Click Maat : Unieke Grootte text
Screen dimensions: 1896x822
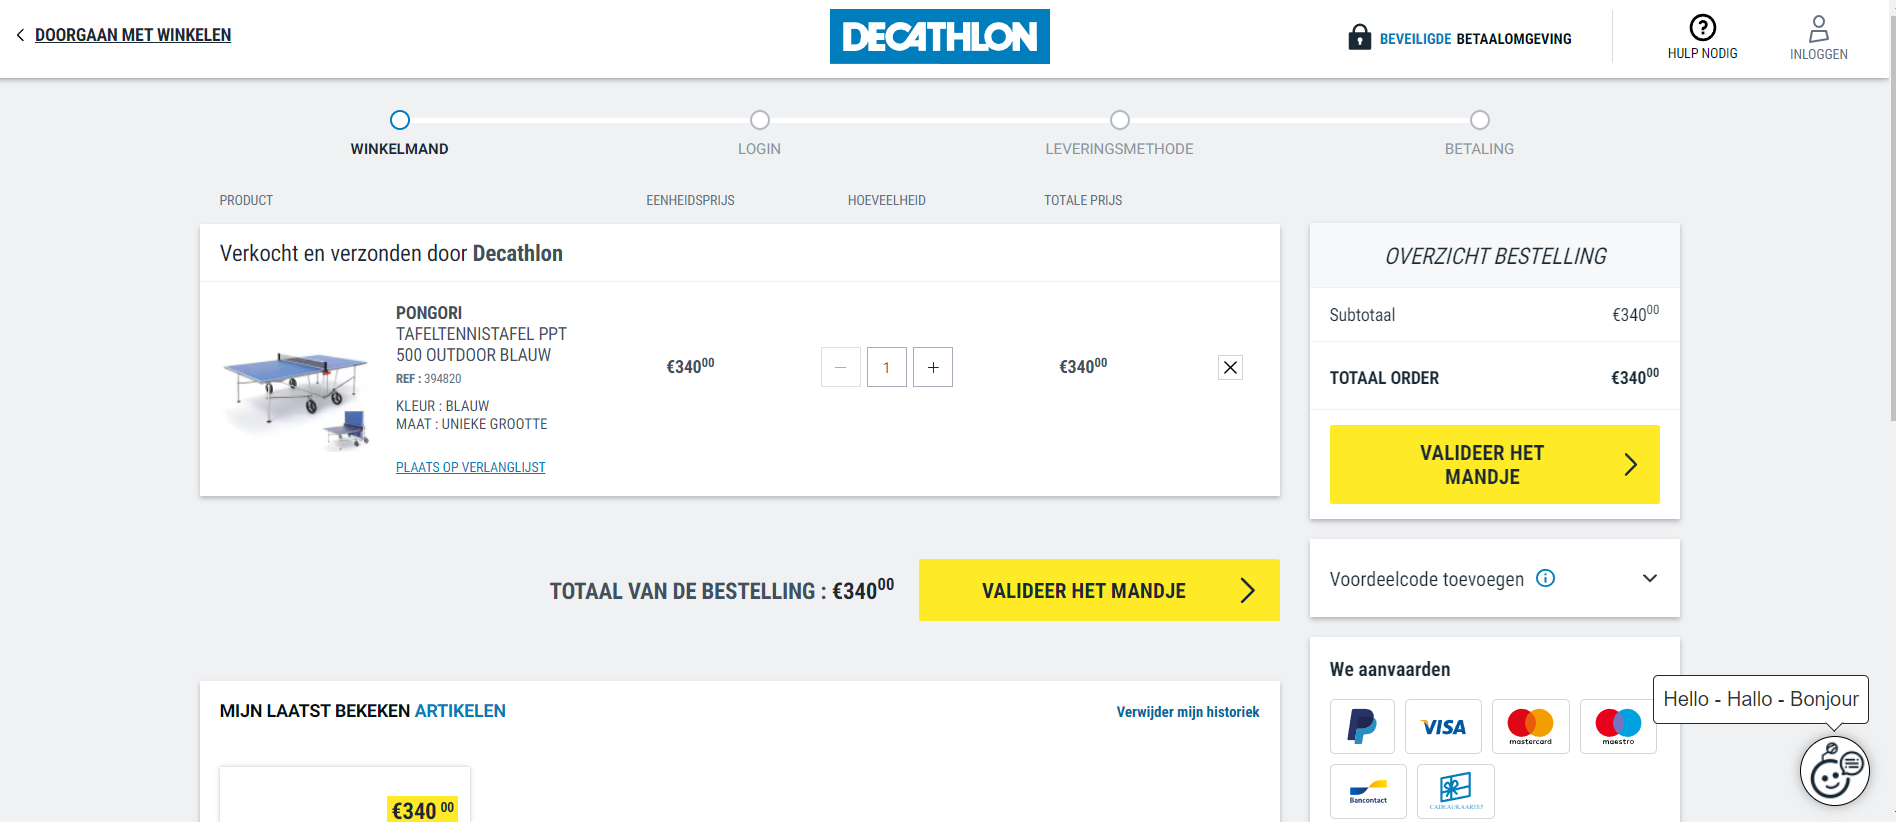pos(471,424)
